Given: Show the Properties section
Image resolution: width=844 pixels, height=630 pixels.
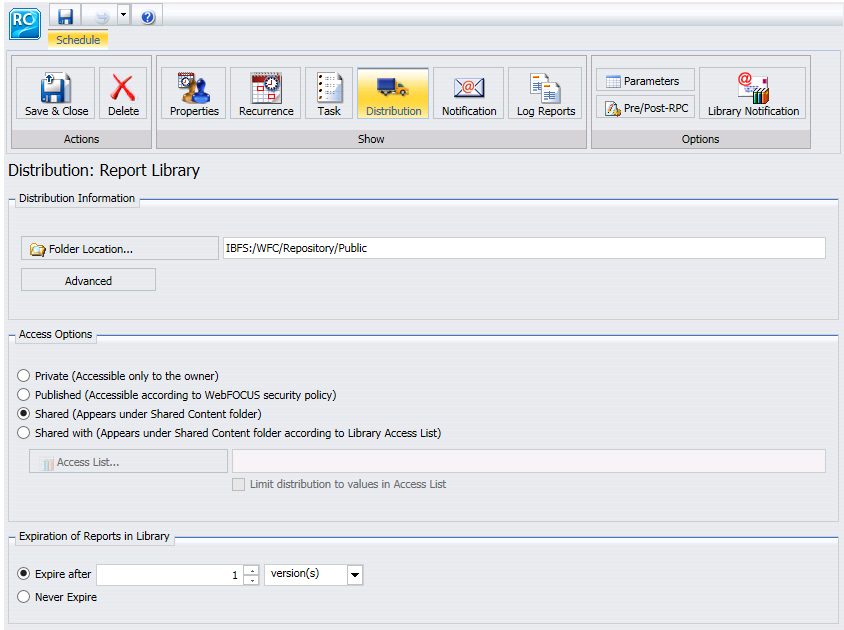Looking at the screenshot, I should 194,93.
